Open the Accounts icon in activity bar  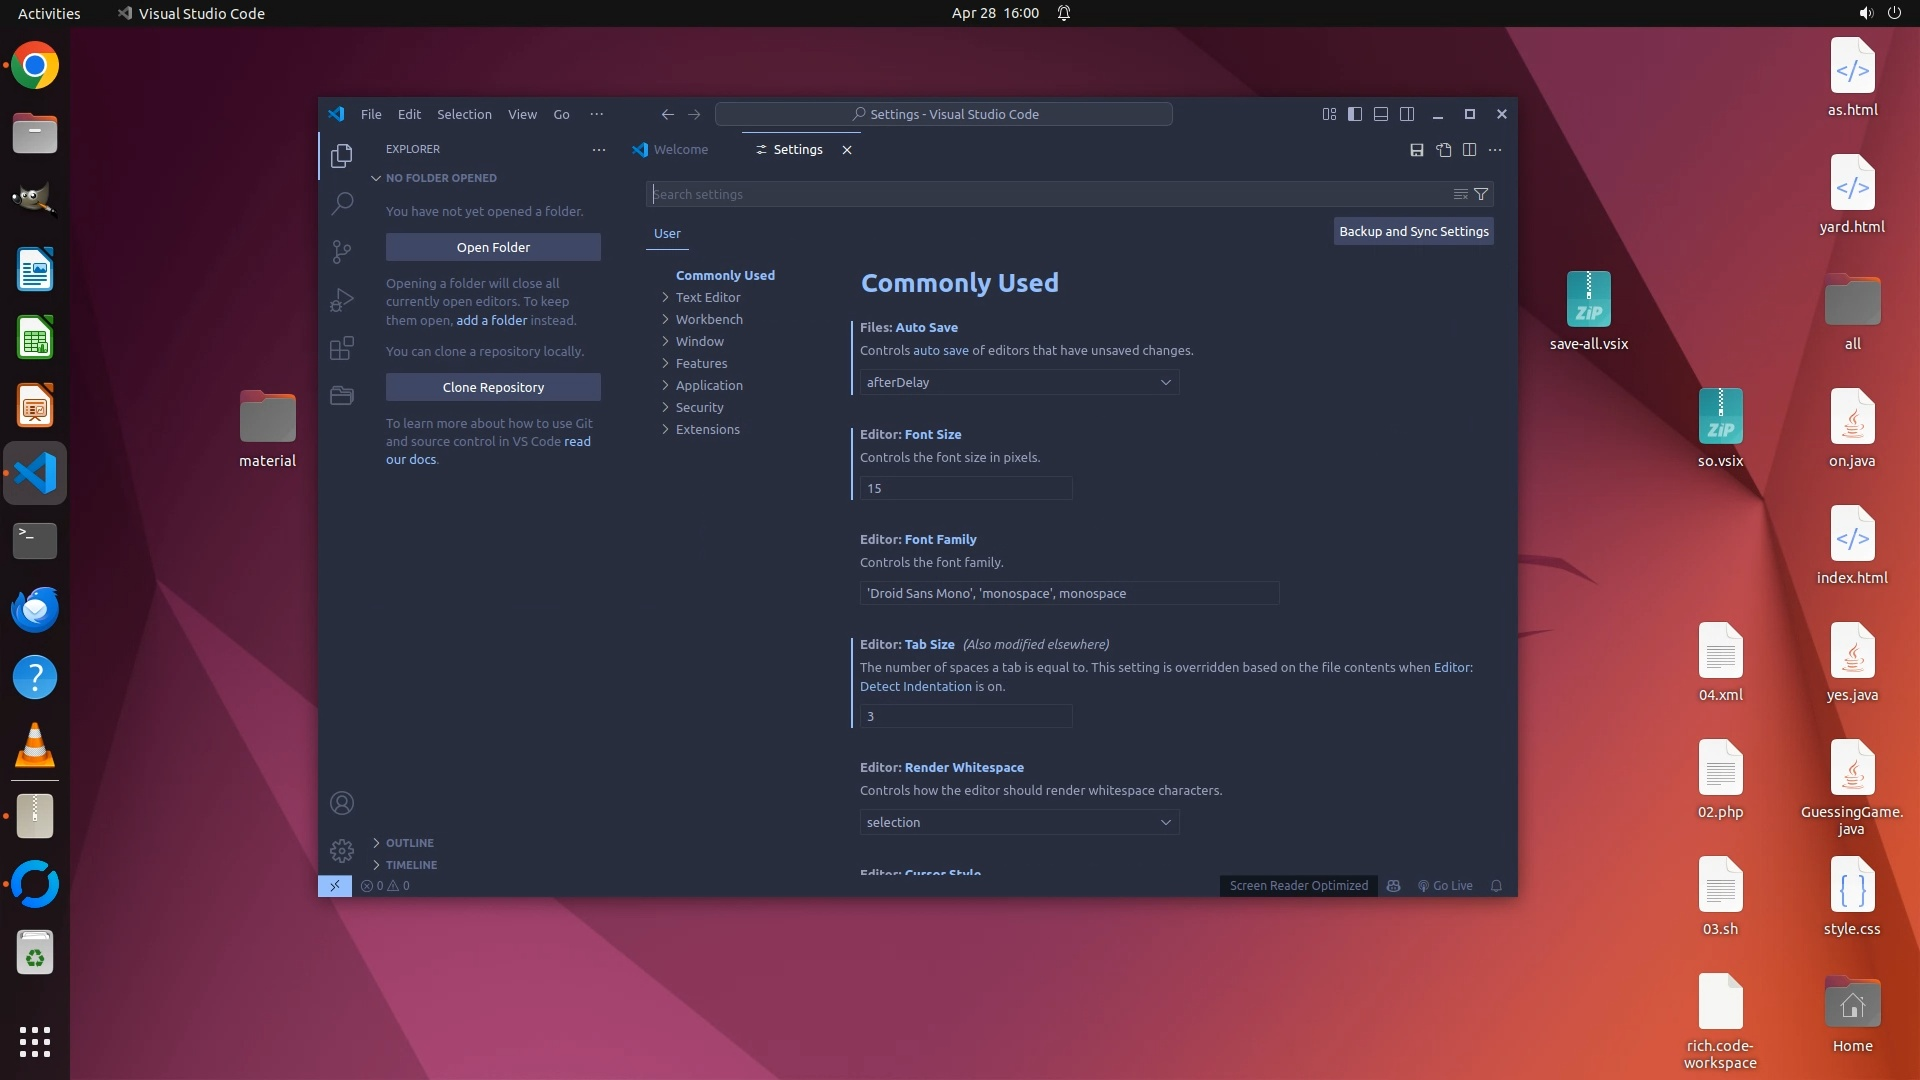(x=342, y=803)
